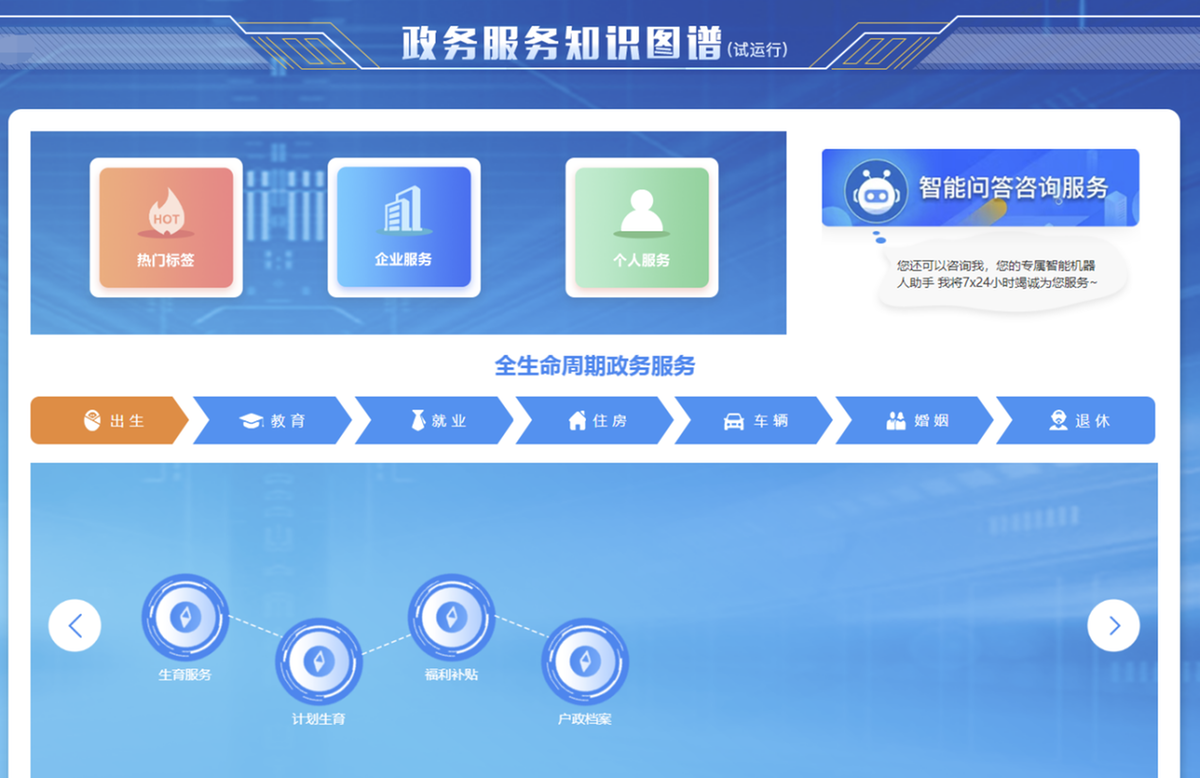Viewport: 1200px width, 778px height.
Task: Advance carousel with right chevron arrow
Action: [1113, 626]
